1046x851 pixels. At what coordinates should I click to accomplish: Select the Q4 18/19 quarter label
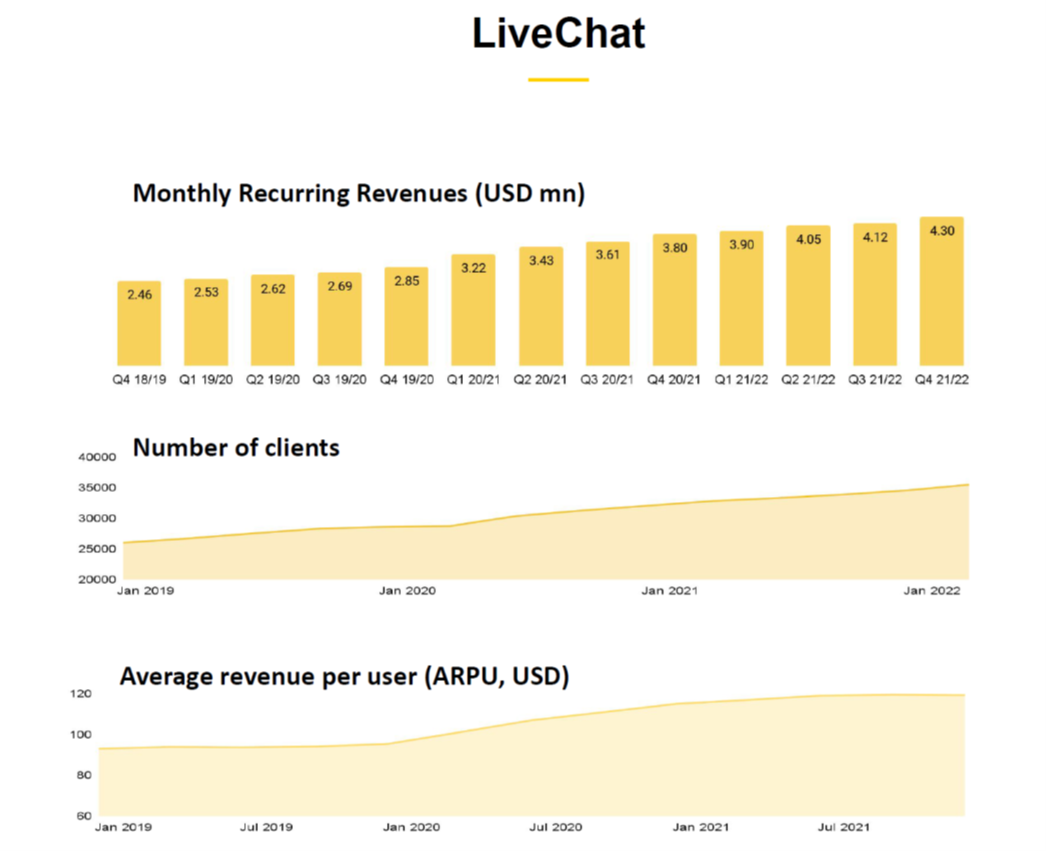click(139, 380)
